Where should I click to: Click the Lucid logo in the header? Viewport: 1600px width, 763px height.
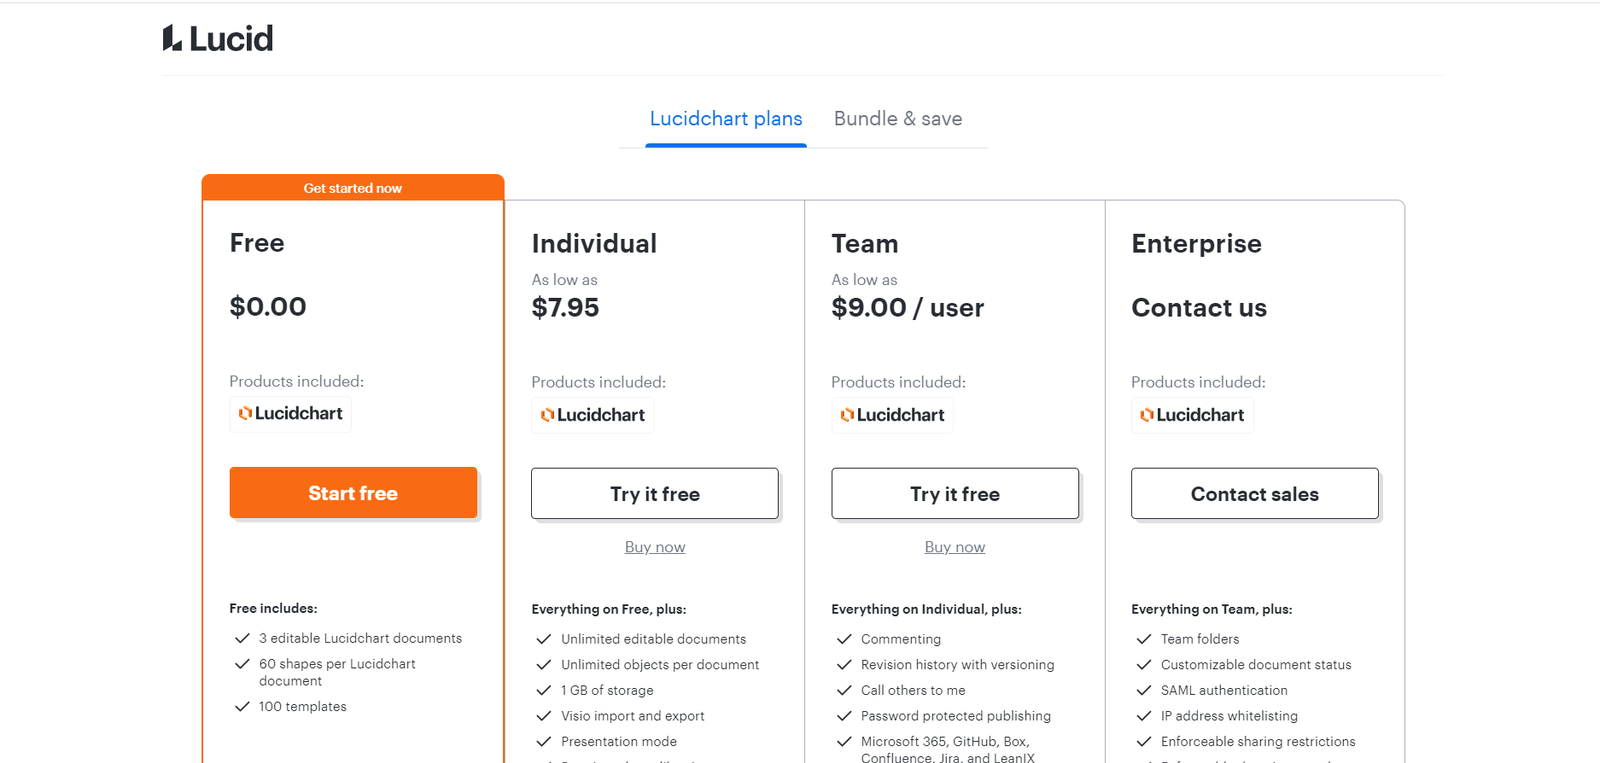[x=218, y=38]
